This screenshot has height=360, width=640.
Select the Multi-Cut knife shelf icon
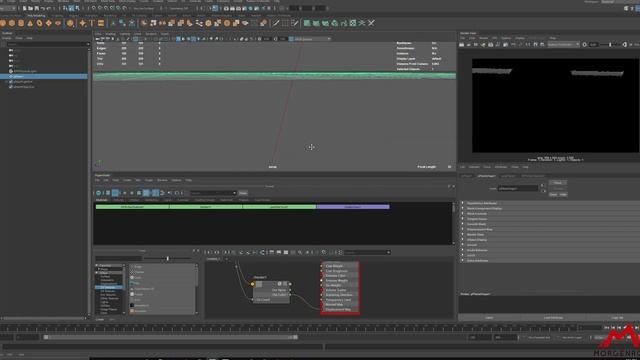(276, 23)
